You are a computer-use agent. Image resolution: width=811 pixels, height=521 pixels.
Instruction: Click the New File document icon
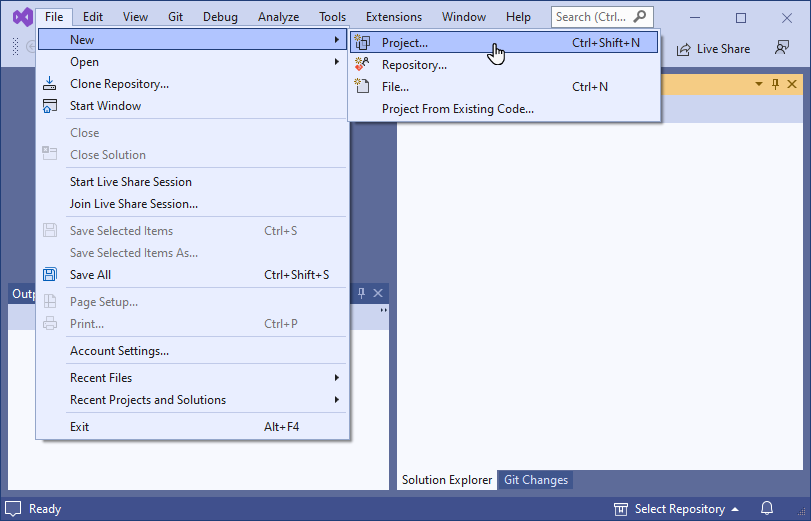coord(362,86)
